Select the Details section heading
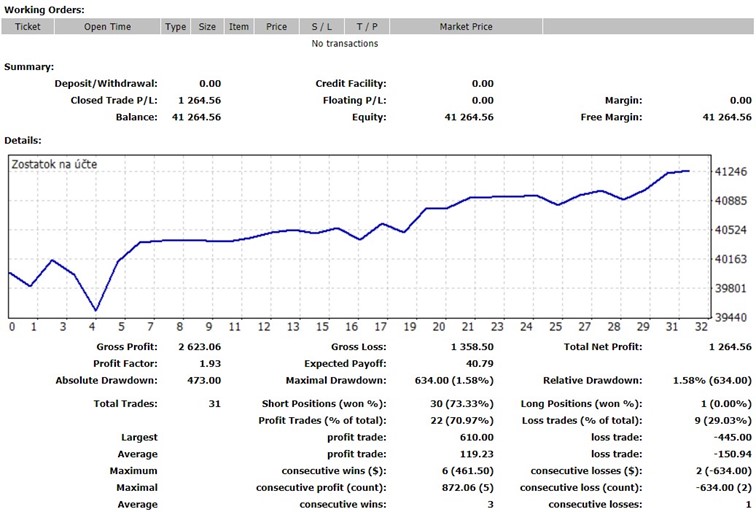 coord(22,140)
